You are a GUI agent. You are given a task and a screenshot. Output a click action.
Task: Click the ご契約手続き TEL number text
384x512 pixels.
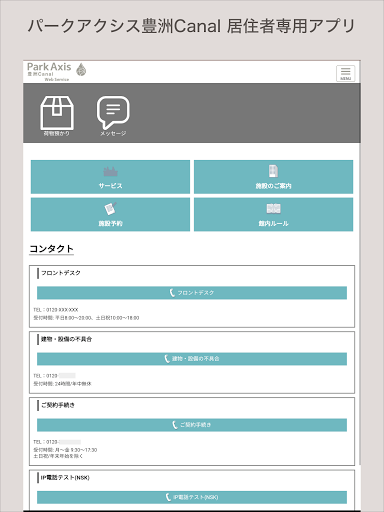pos(57,442)
